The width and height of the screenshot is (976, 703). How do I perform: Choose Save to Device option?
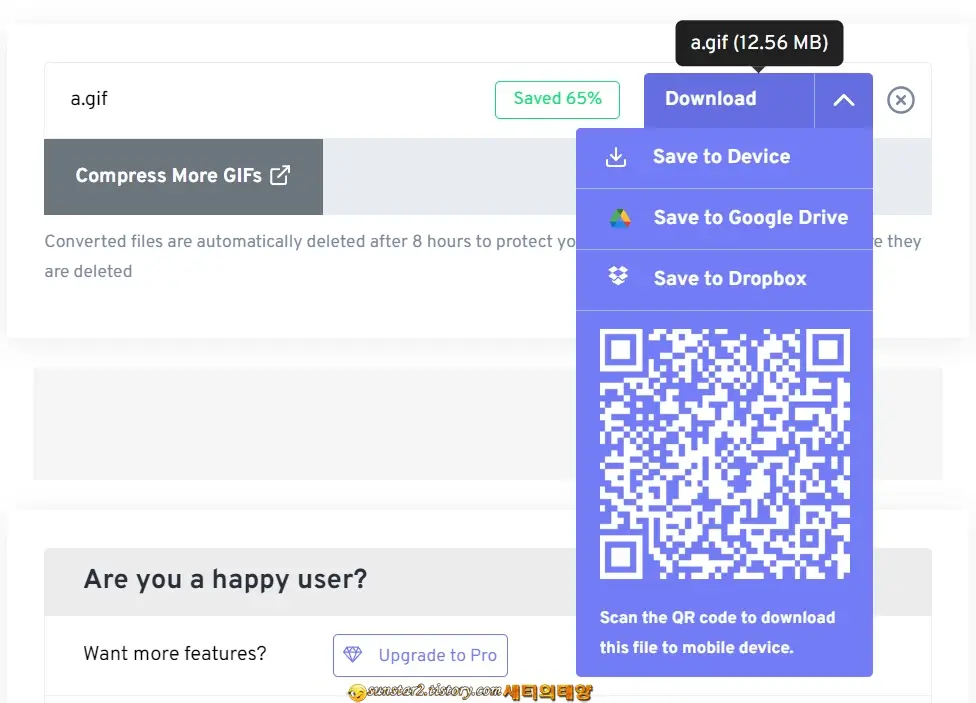coord(725,158)
